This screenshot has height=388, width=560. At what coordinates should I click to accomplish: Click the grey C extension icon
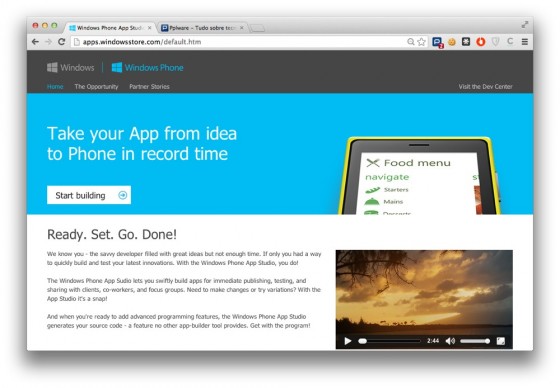510,41
